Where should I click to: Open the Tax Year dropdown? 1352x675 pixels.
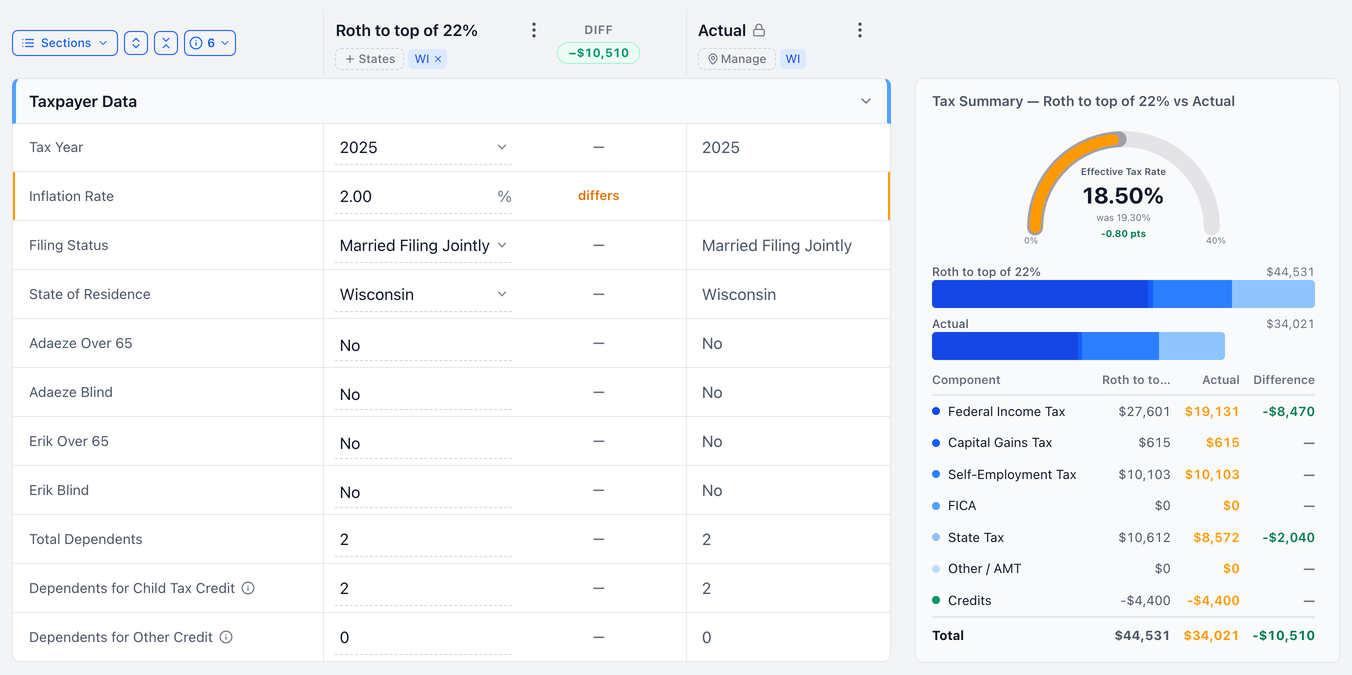[423, 148]
